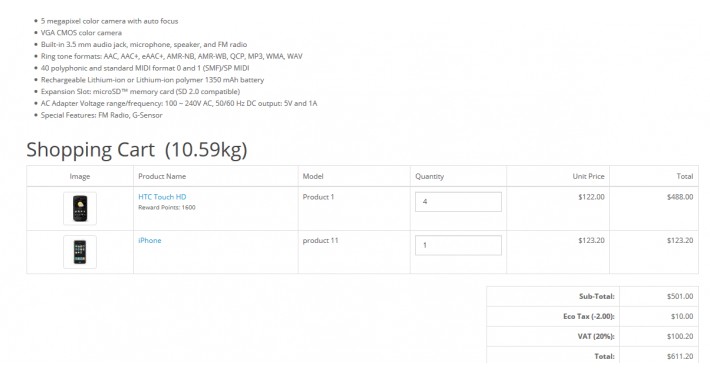
Task: Select the Reward Points: 1600 text
Action: 167,207
